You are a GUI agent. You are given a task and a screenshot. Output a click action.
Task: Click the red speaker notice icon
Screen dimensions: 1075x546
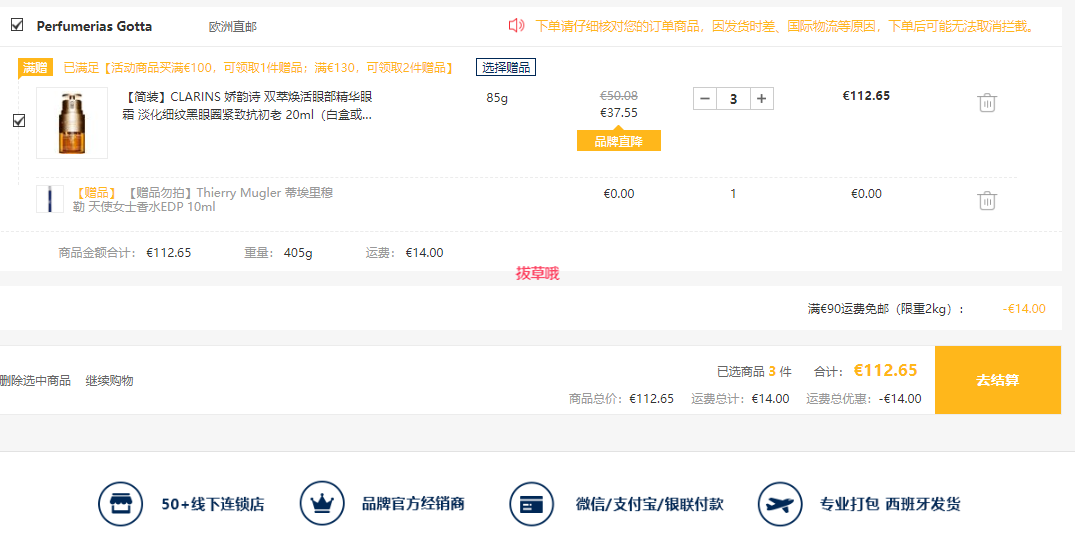516,26
